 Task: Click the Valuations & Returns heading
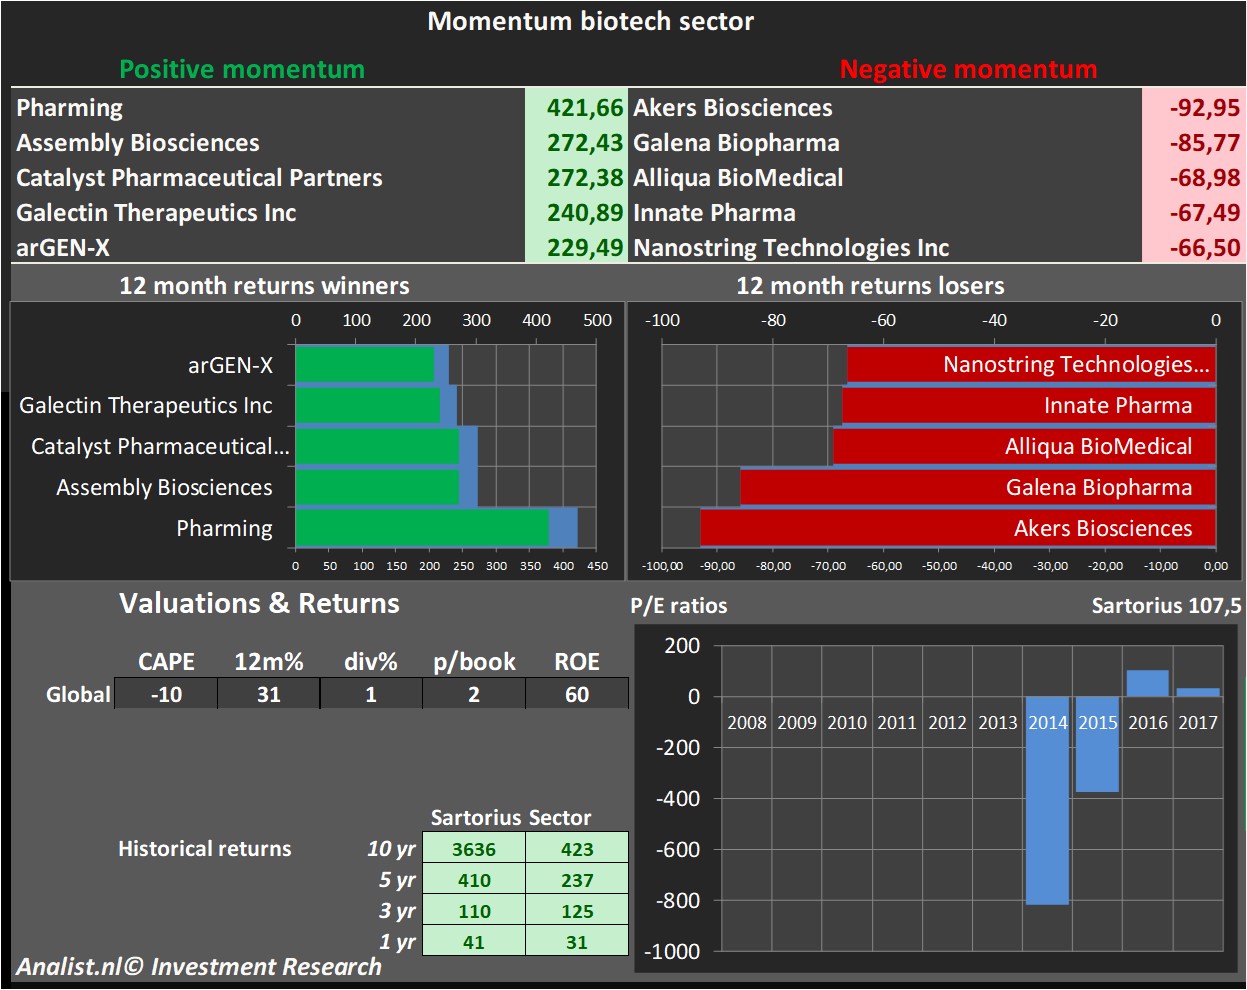(x=259, y=603)
